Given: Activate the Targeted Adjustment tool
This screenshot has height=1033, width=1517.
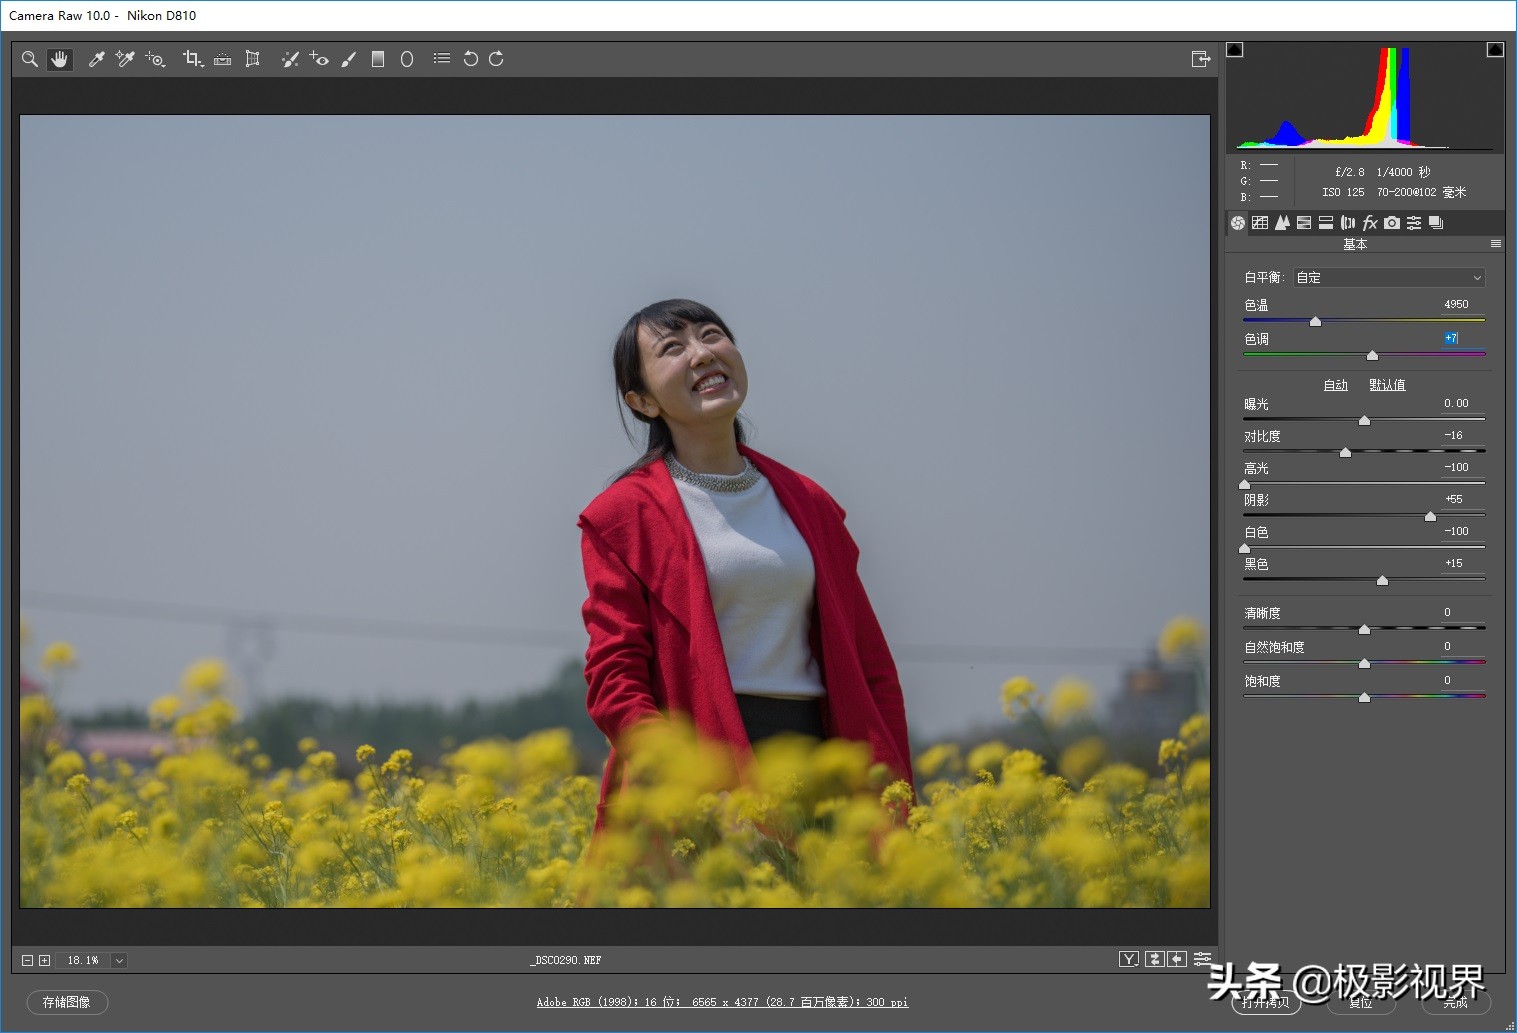Looking at the screenshot, I should (x=155, y=59).
